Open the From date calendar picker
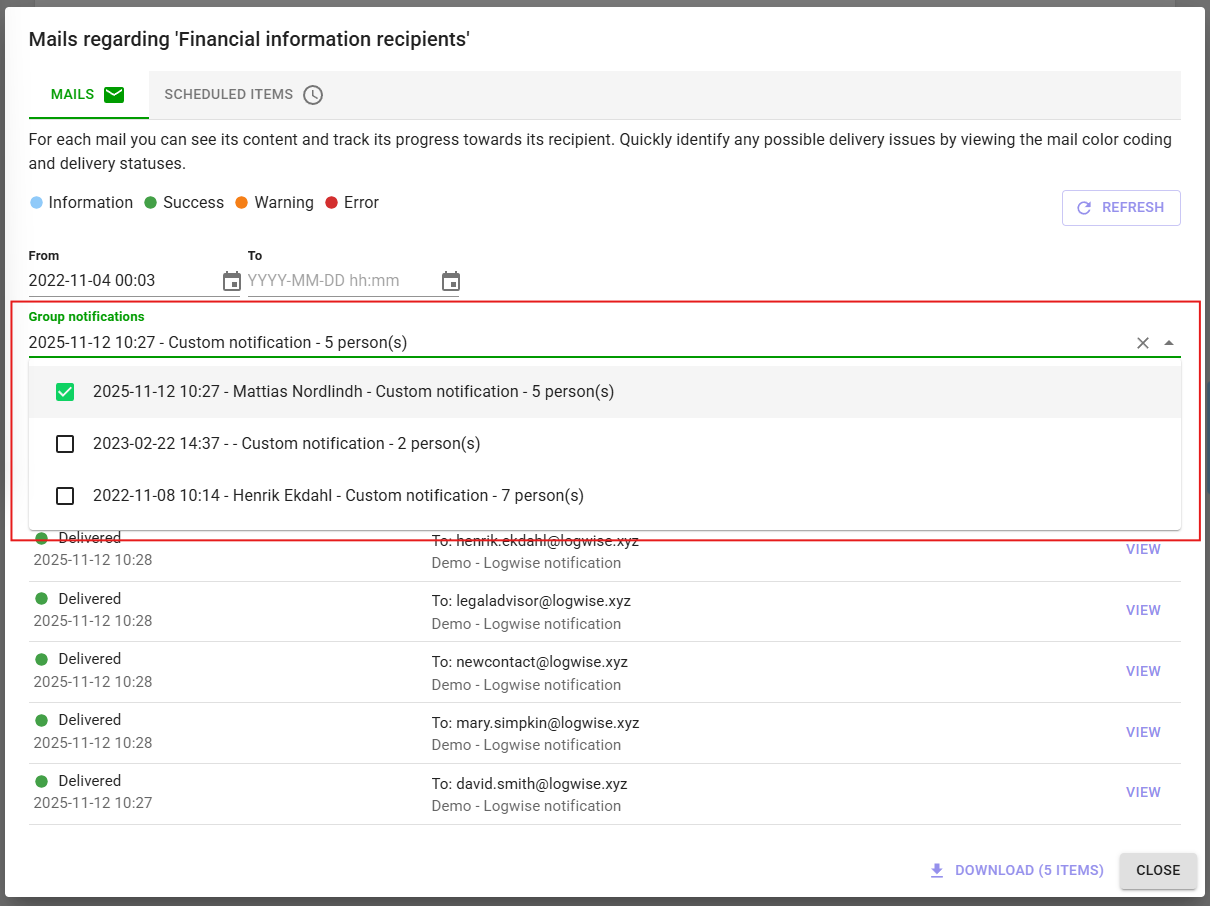This screenshot has height=906, width=1210. click(x=231, y=281)
